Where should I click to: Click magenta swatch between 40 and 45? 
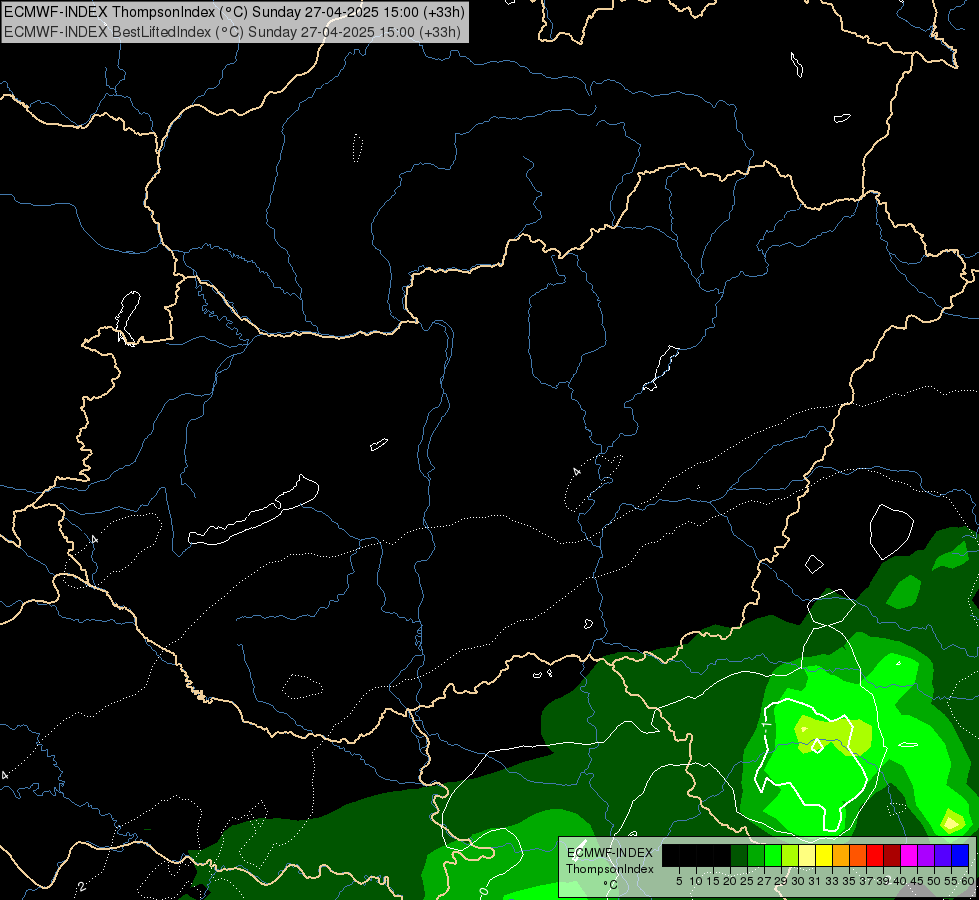pos(909,855)
